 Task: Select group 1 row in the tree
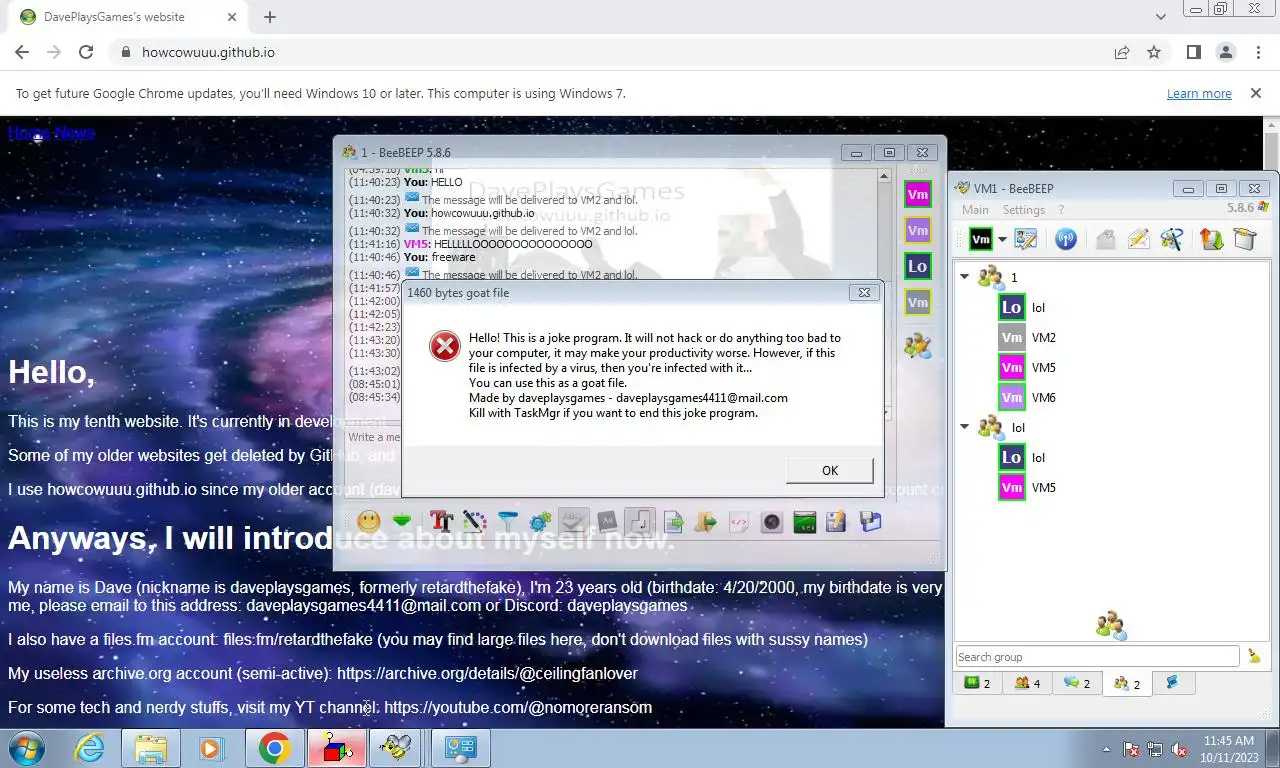(x=1113, y=277)
